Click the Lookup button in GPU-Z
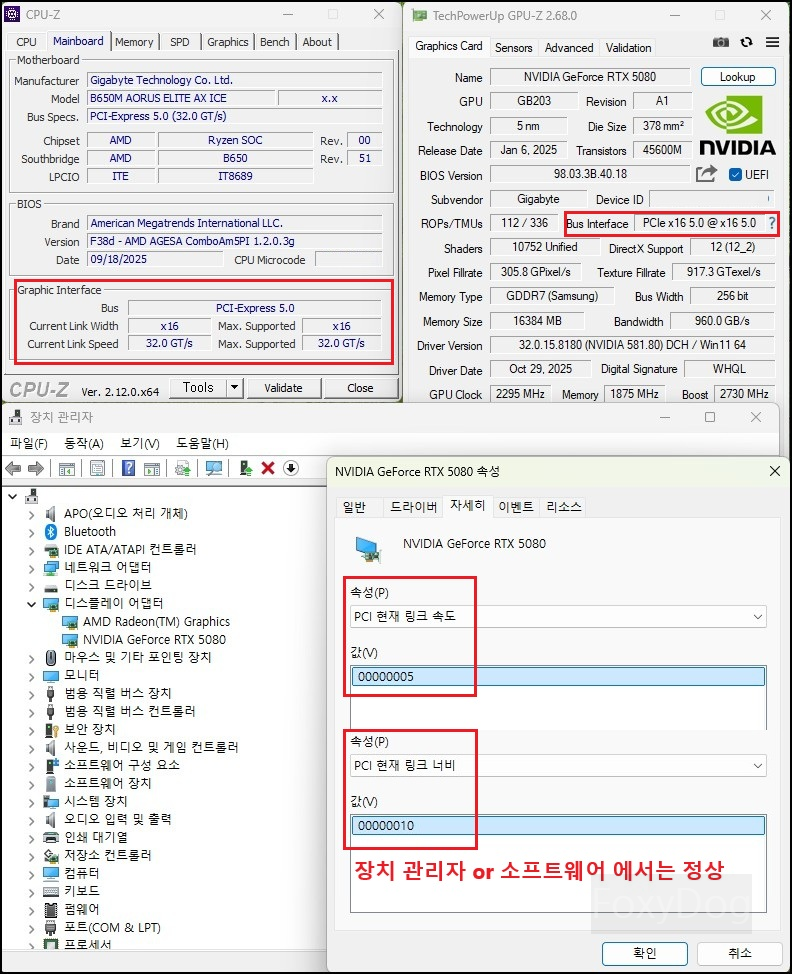792x974 pixels. (738, 77)
